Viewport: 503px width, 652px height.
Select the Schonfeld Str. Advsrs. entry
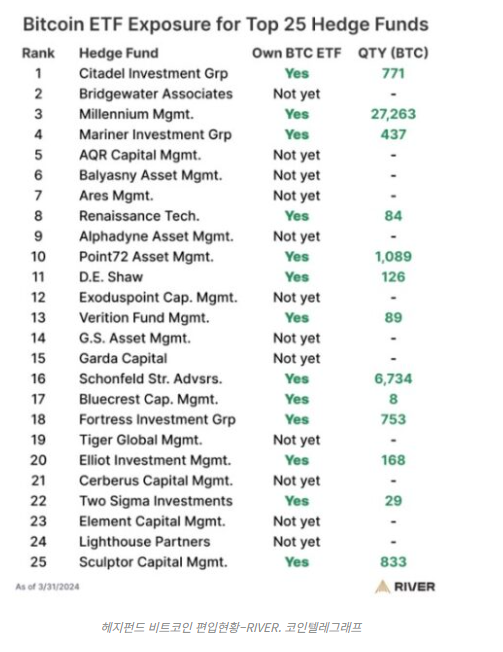click(150, 379)
